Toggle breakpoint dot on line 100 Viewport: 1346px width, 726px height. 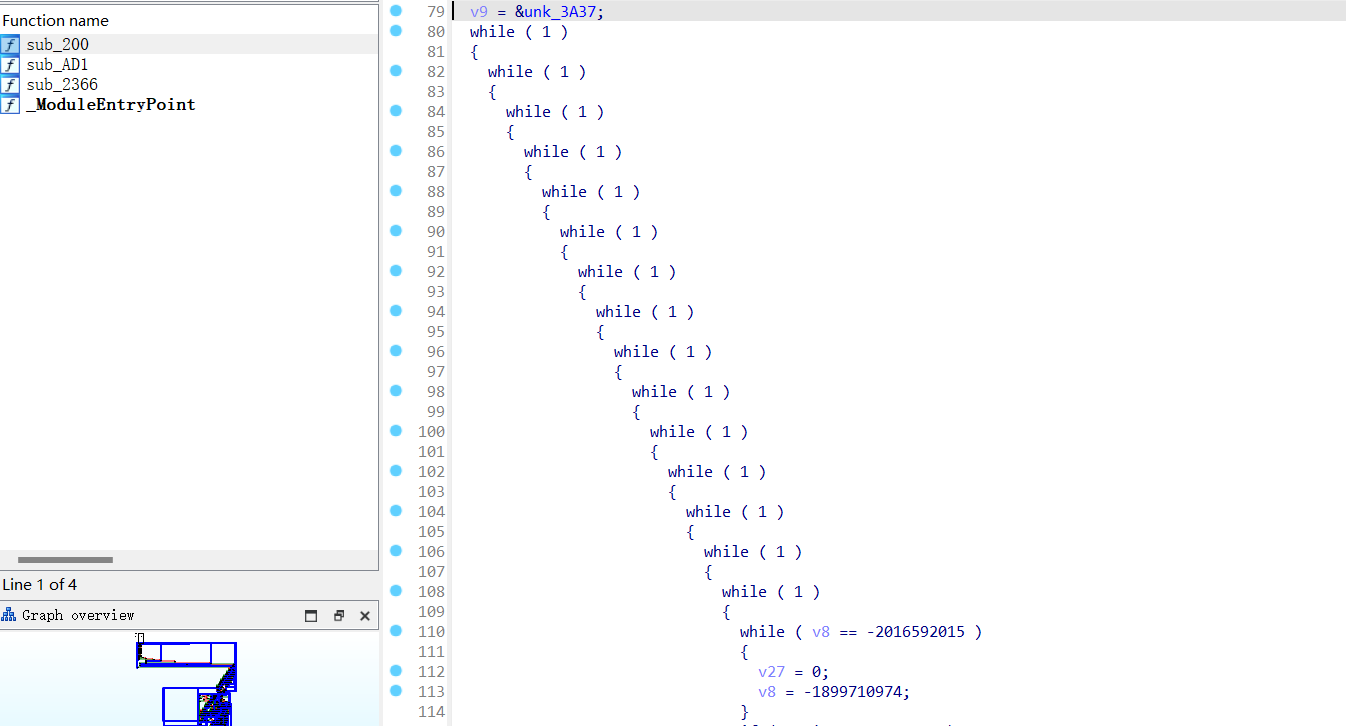[396, 431]
